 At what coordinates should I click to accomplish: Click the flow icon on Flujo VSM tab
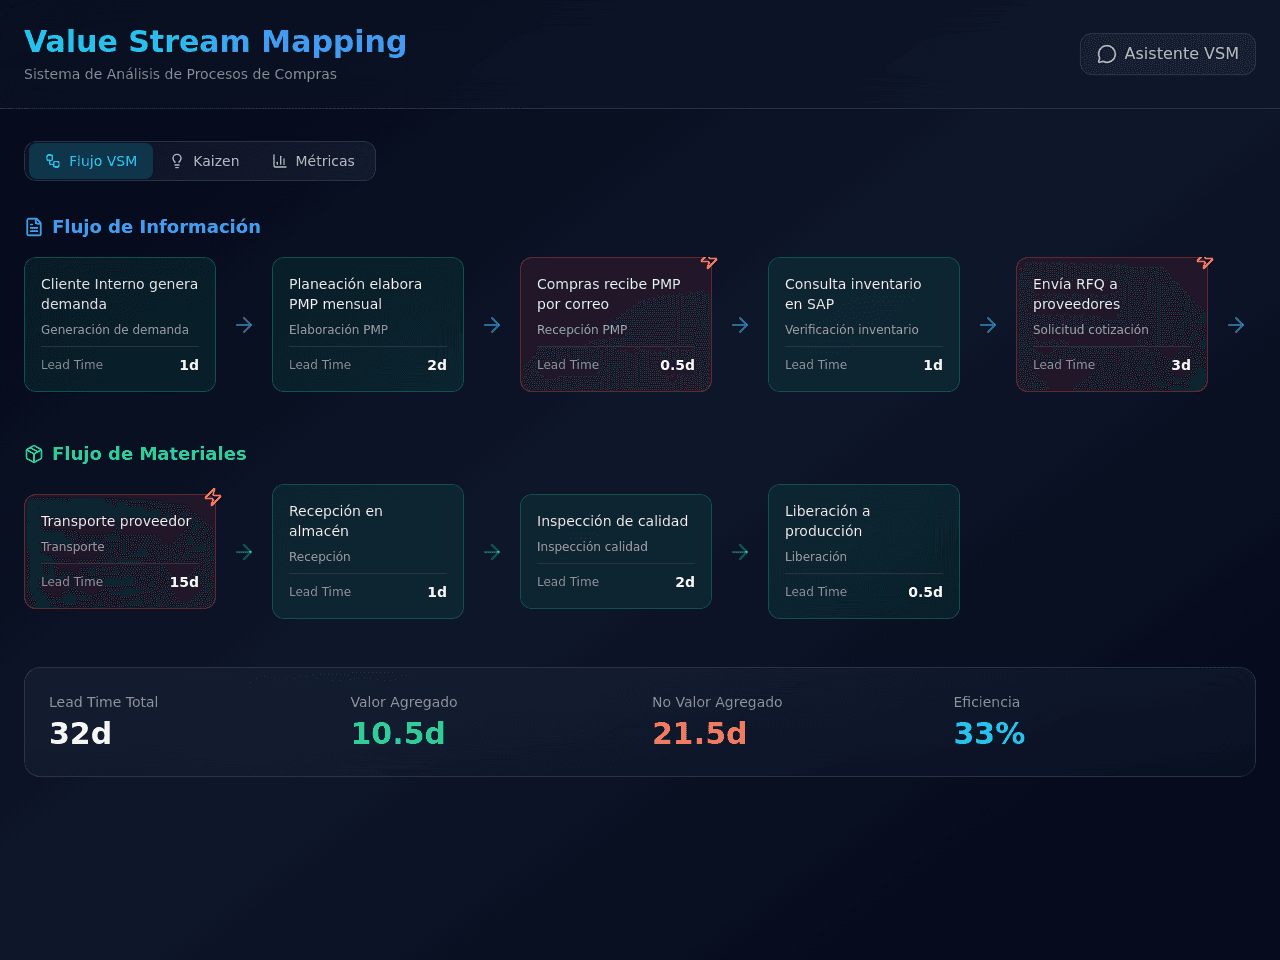[53, 161]
